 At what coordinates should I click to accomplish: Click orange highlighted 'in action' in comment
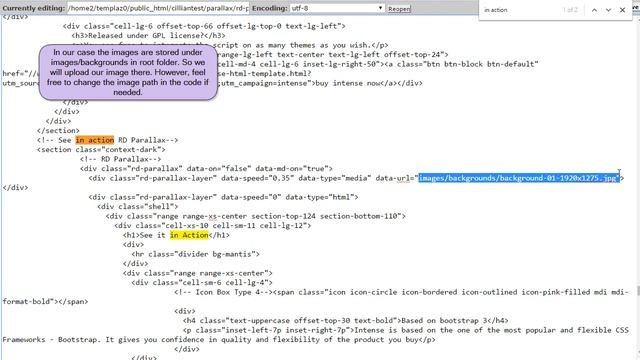coord(95,140)
